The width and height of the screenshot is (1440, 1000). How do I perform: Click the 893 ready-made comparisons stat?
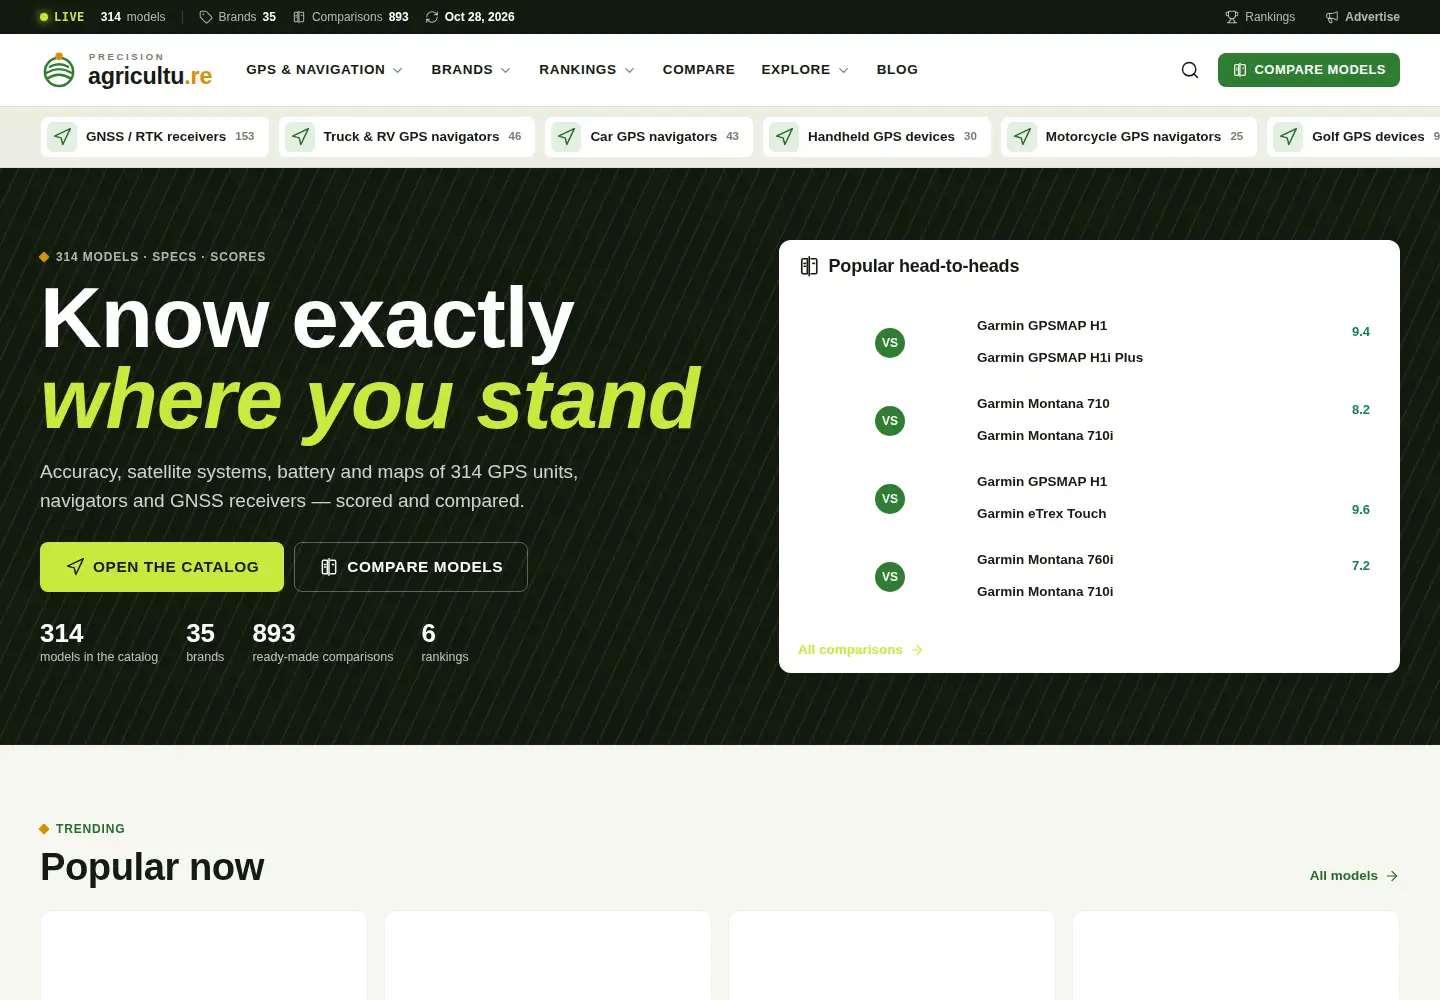coord(323,642)
